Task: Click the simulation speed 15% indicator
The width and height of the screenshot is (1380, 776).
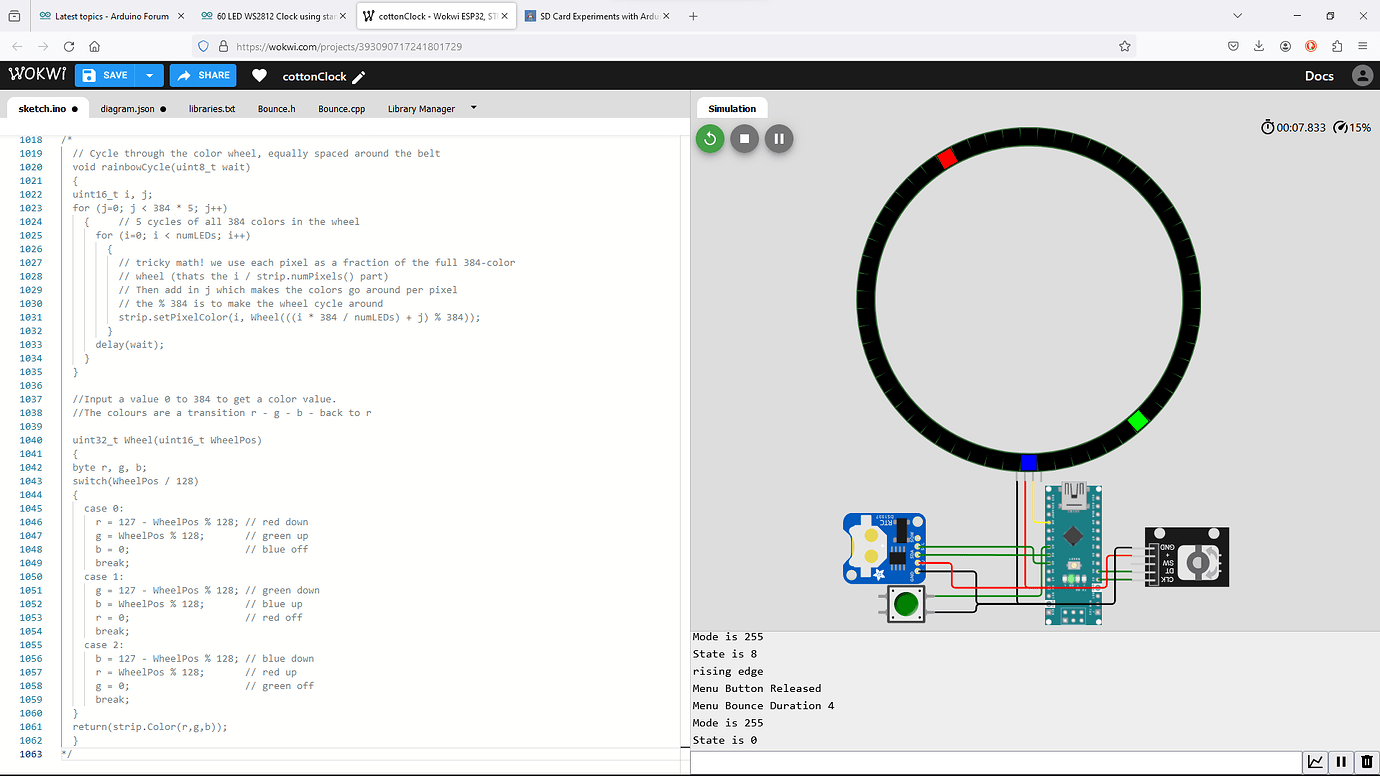Action: (x=1351, y=127)
